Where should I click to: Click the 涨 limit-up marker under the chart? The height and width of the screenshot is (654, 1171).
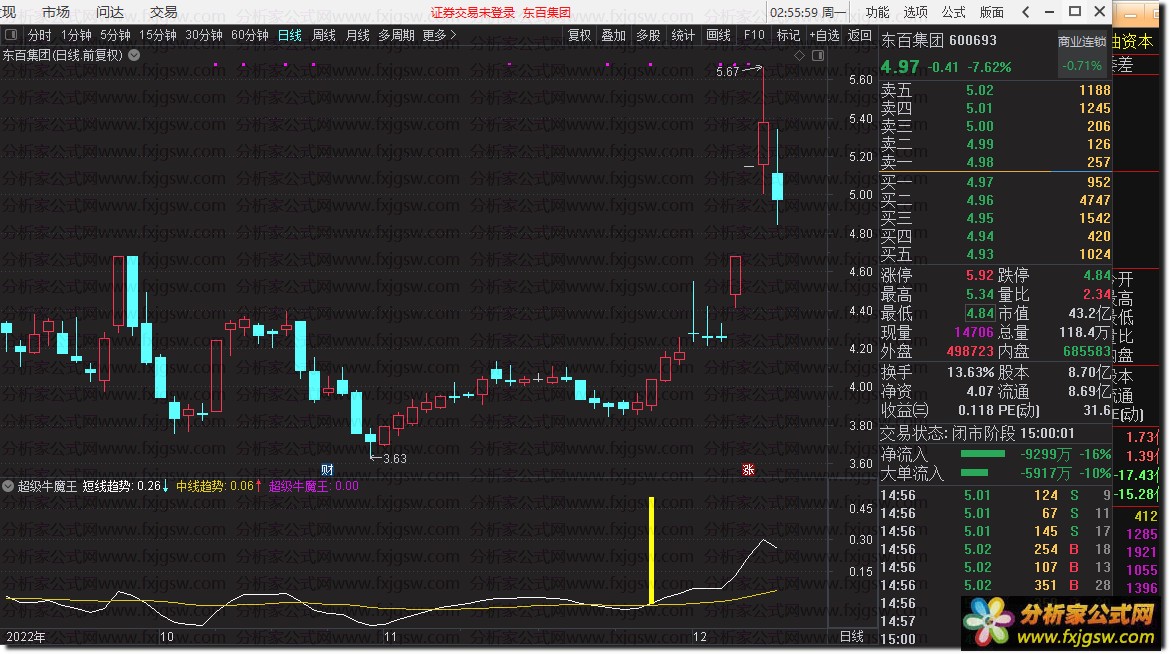748,470
